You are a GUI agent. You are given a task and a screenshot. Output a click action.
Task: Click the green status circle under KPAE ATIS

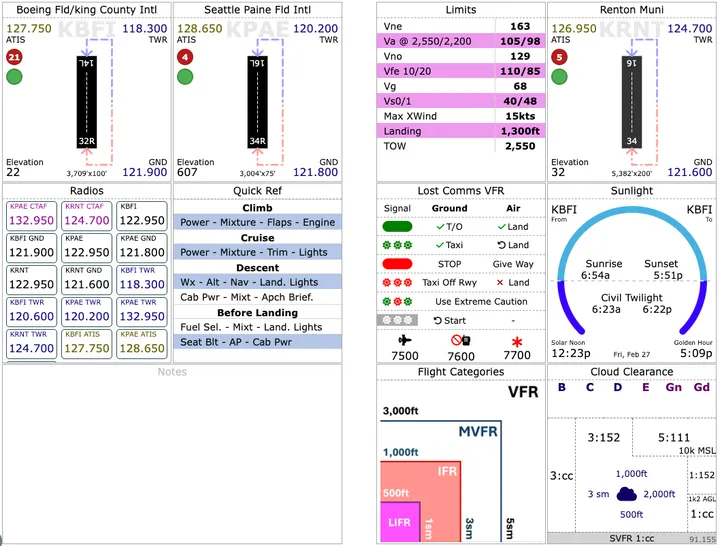click(x=186, y=77)
